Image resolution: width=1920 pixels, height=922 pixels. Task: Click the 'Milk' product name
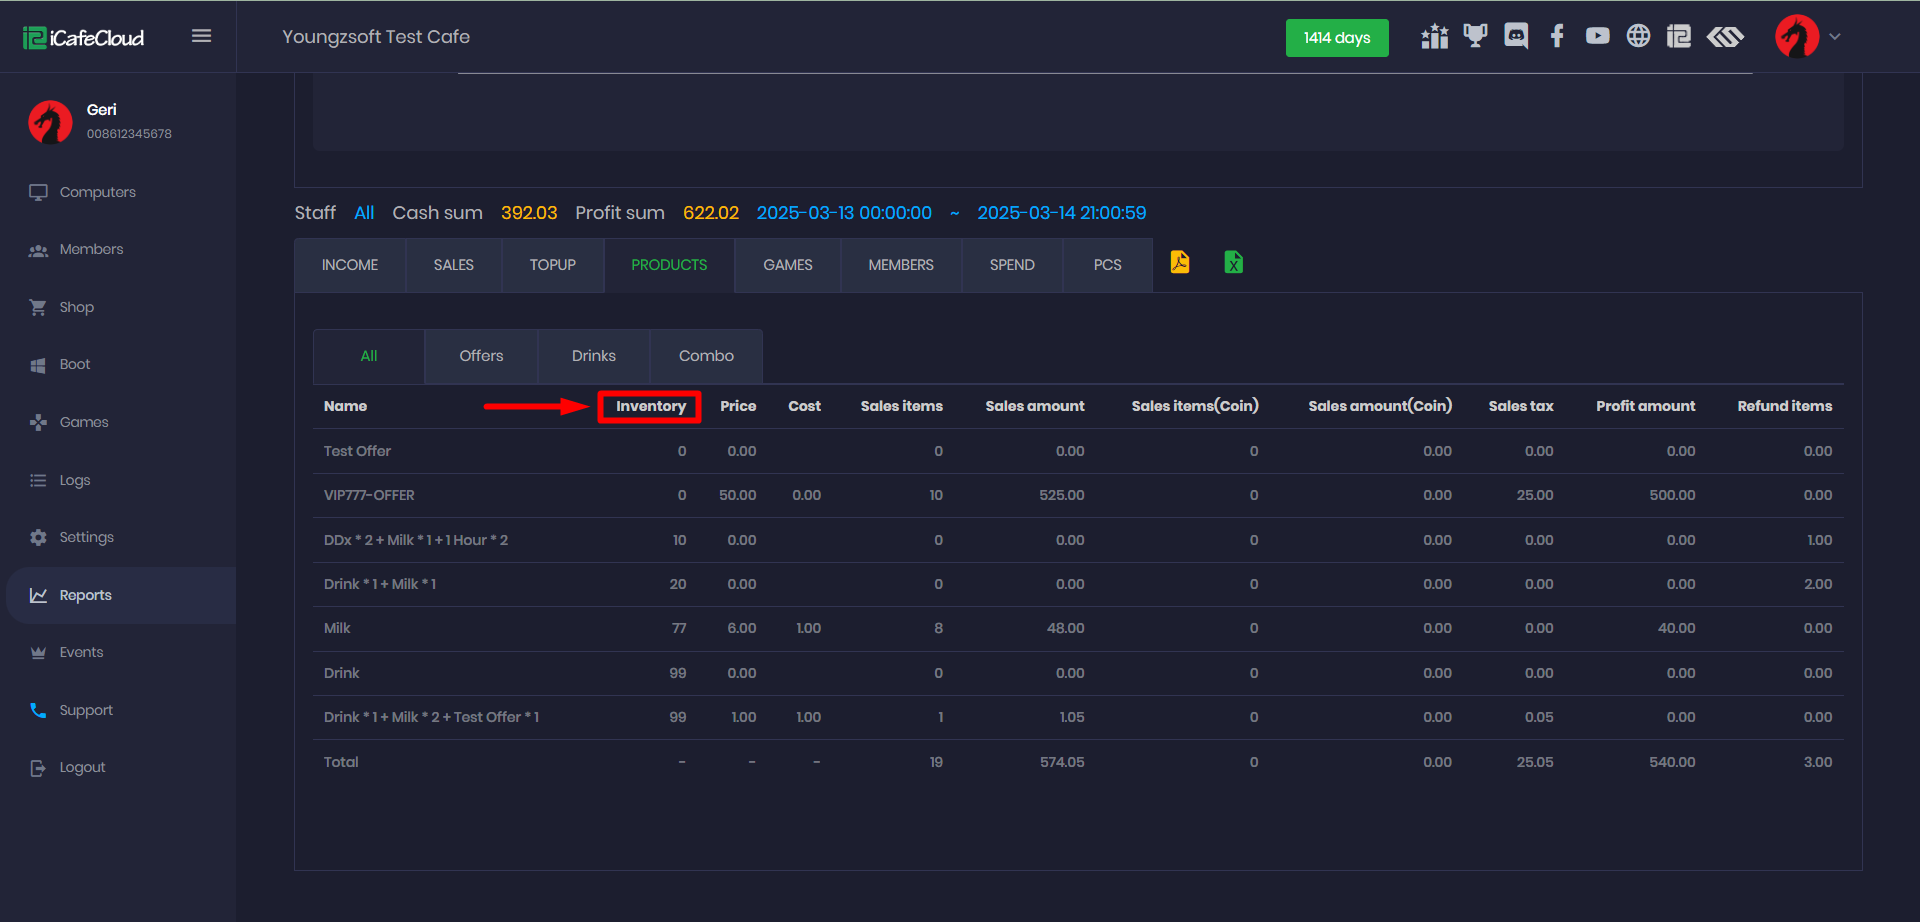coord(337,628)
